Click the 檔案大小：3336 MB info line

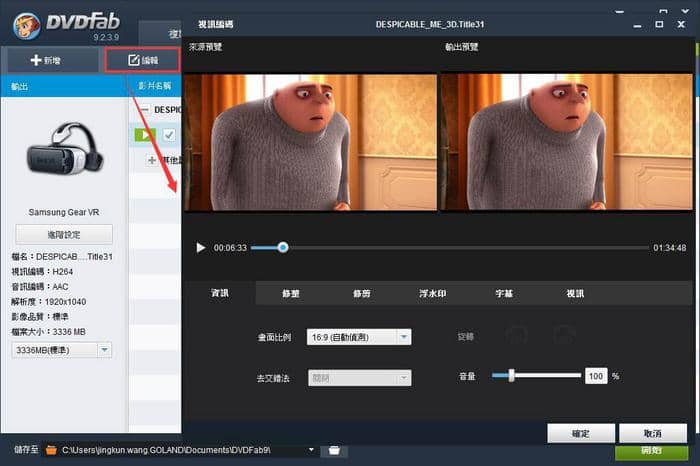coord(48,332)
